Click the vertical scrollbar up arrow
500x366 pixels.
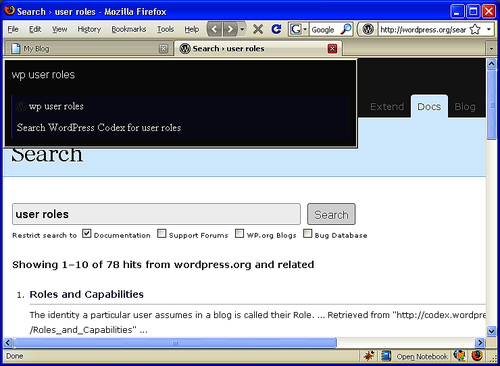[491, 64]
